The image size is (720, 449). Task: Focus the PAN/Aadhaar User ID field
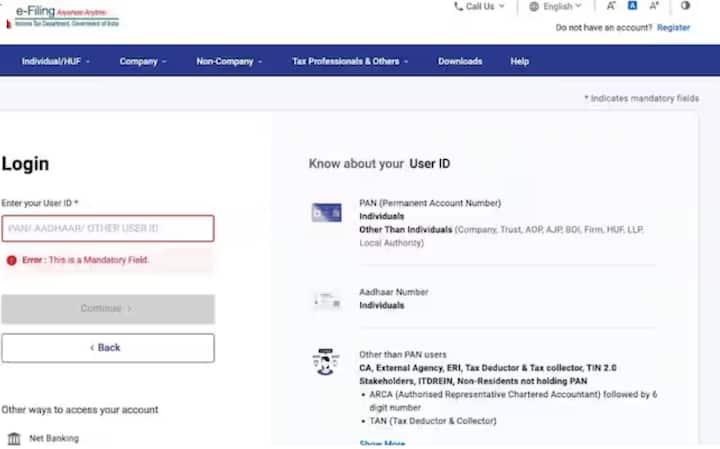(108, 229)
